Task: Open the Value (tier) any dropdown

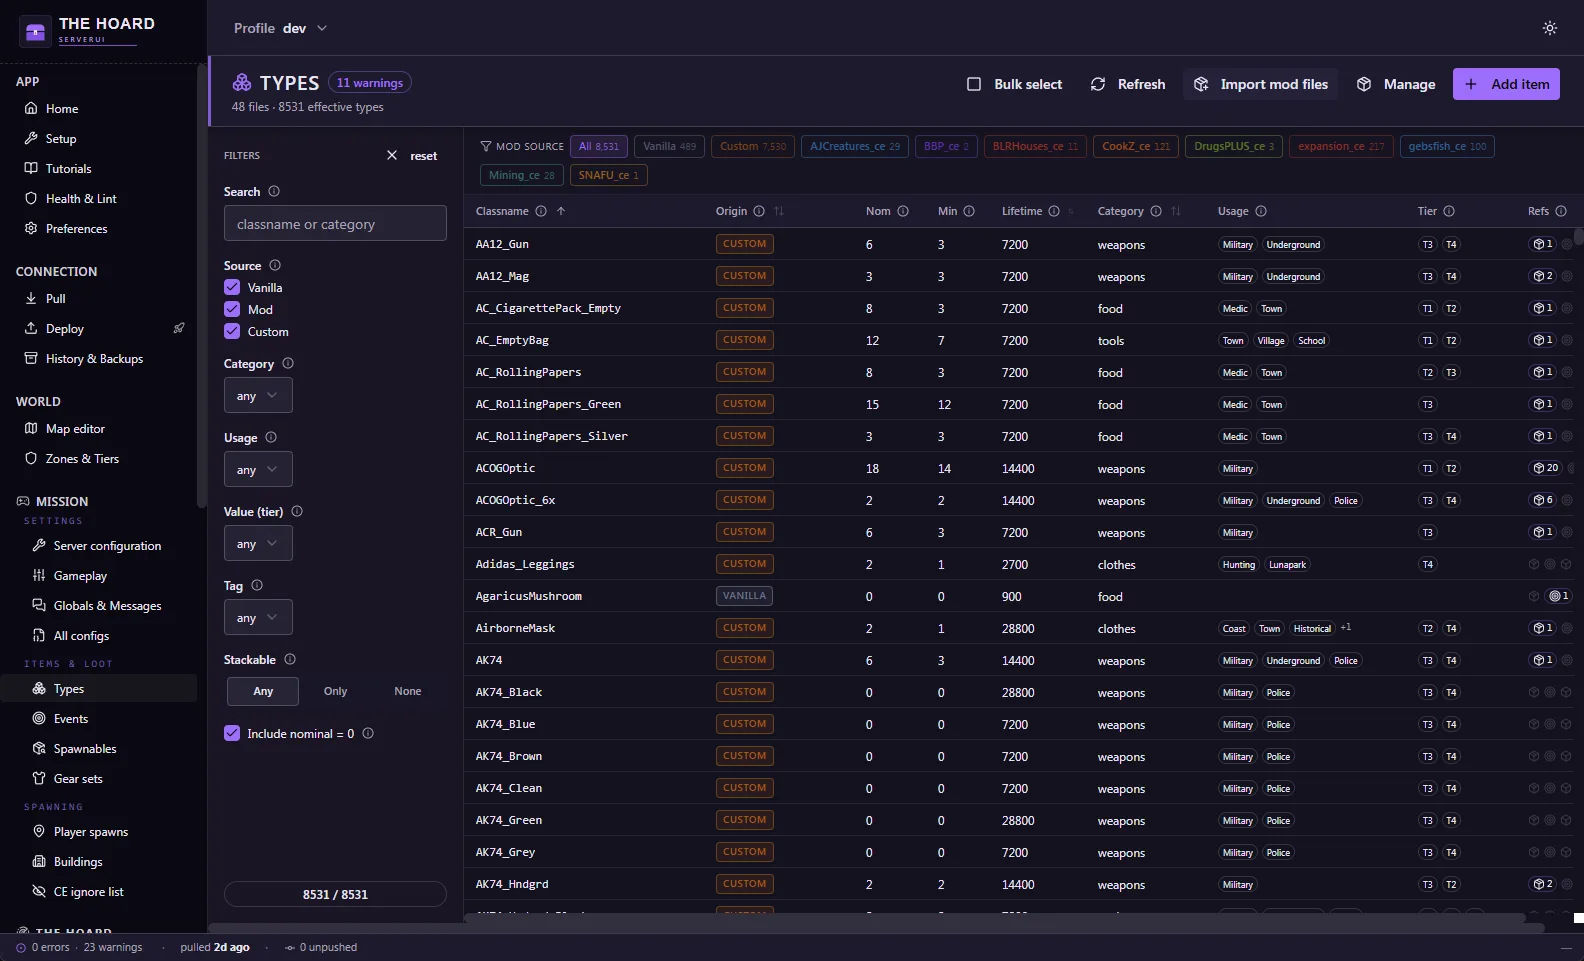Action: (258, 543)
